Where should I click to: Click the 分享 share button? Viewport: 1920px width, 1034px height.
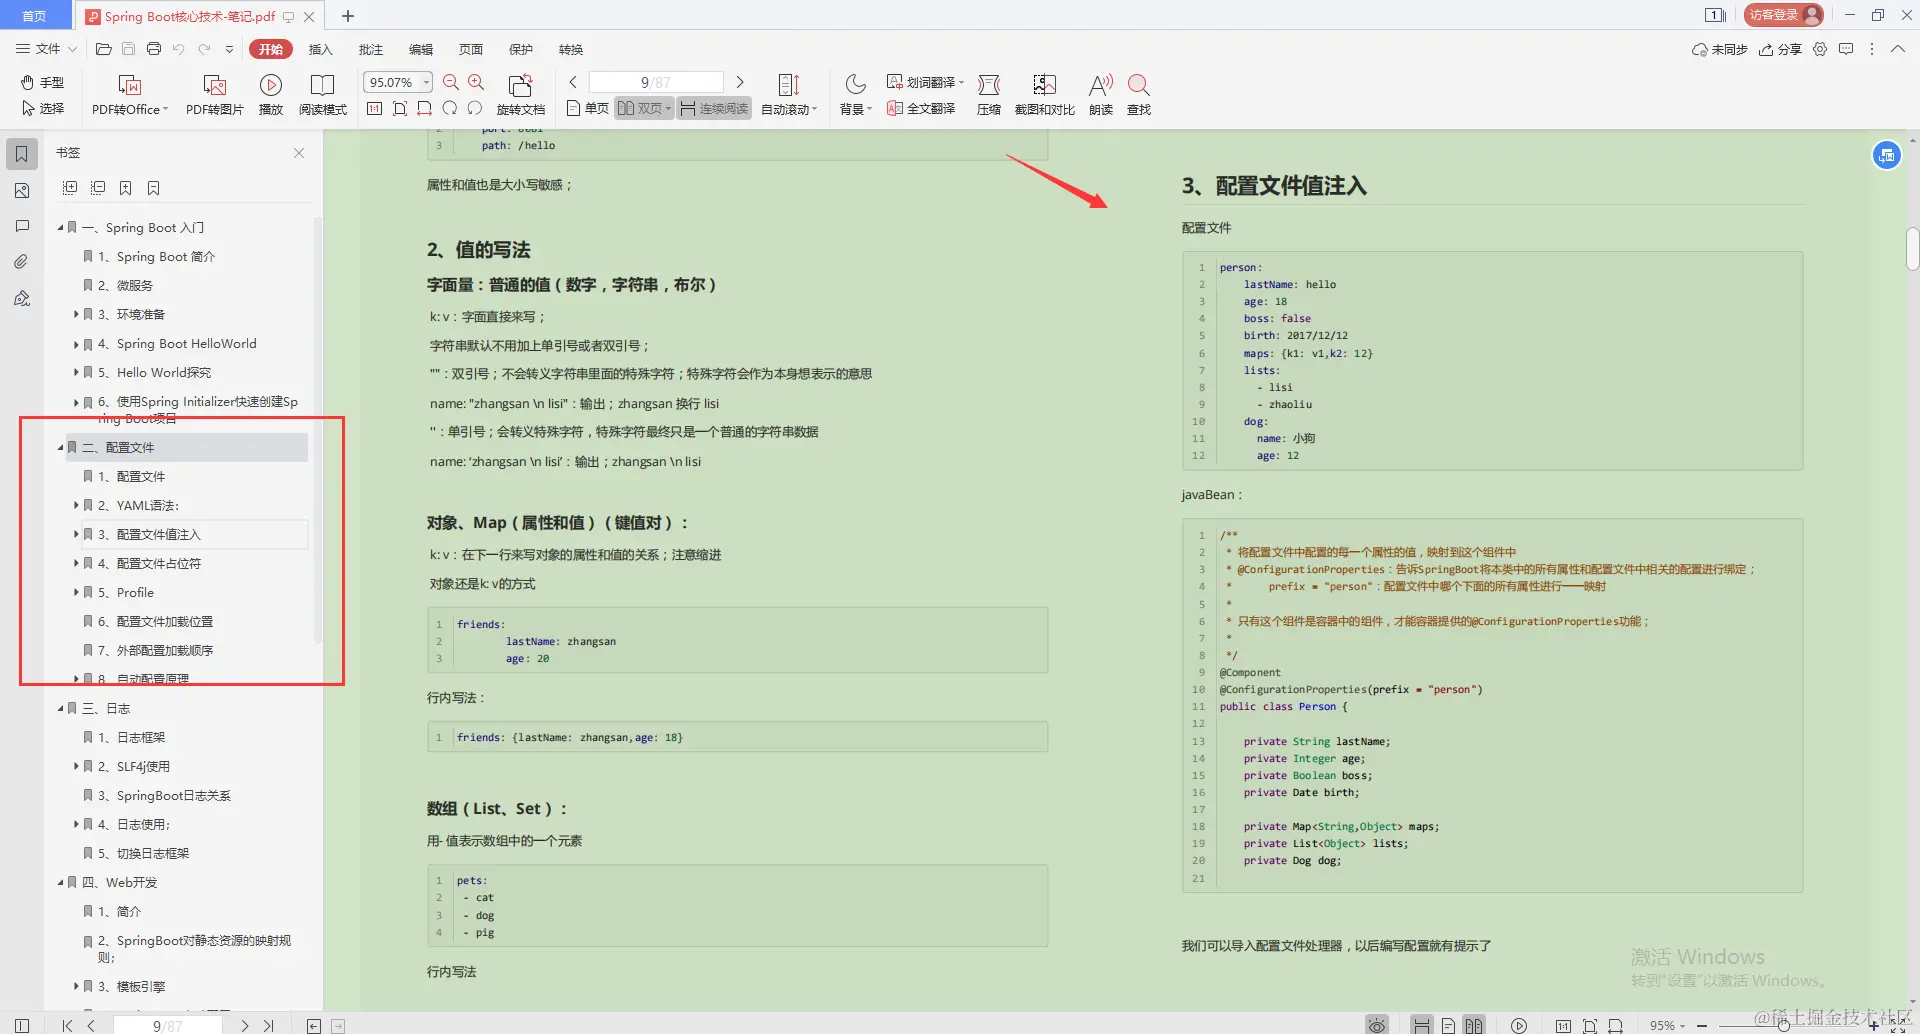pyautogui.click(x=1780, y=49)
